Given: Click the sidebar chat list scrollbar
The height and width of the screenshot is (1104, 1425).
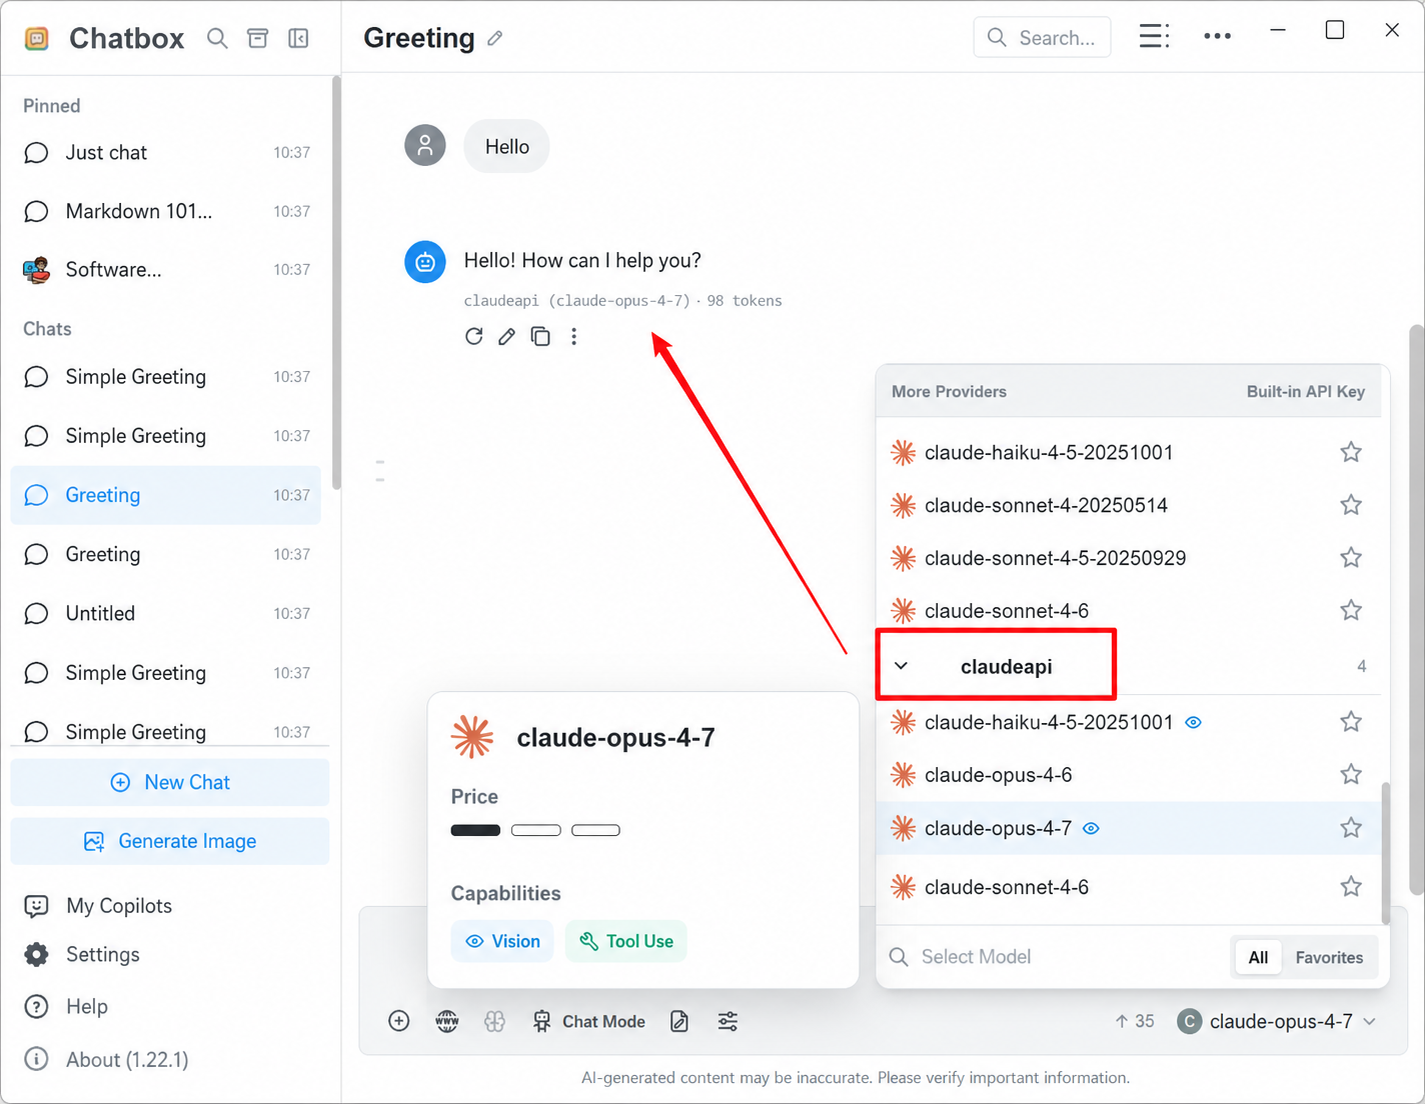Looking at the screenshot, I should pos(336,283).
